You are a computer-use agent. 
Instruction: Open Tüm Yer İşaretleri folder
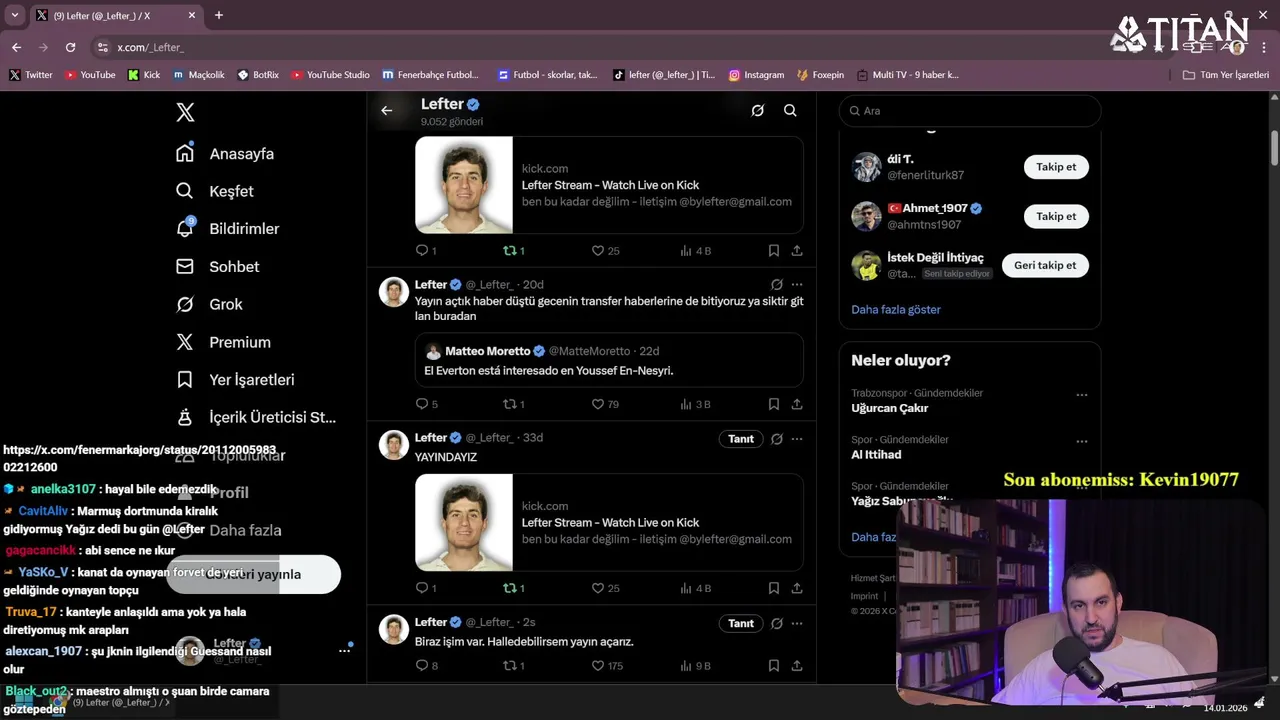pyautogui.click(x=1225, y=75)
